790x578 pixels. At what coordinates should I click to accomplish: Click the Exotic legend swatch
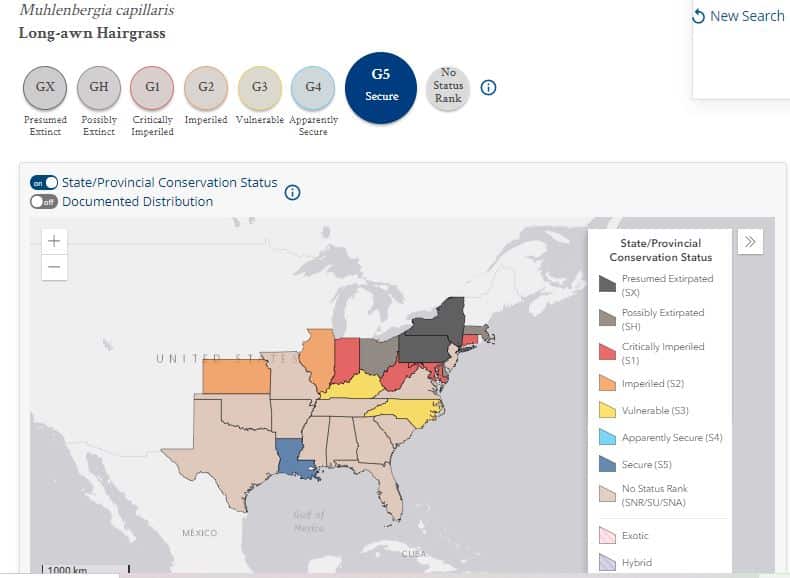click(x=607, y=535)
